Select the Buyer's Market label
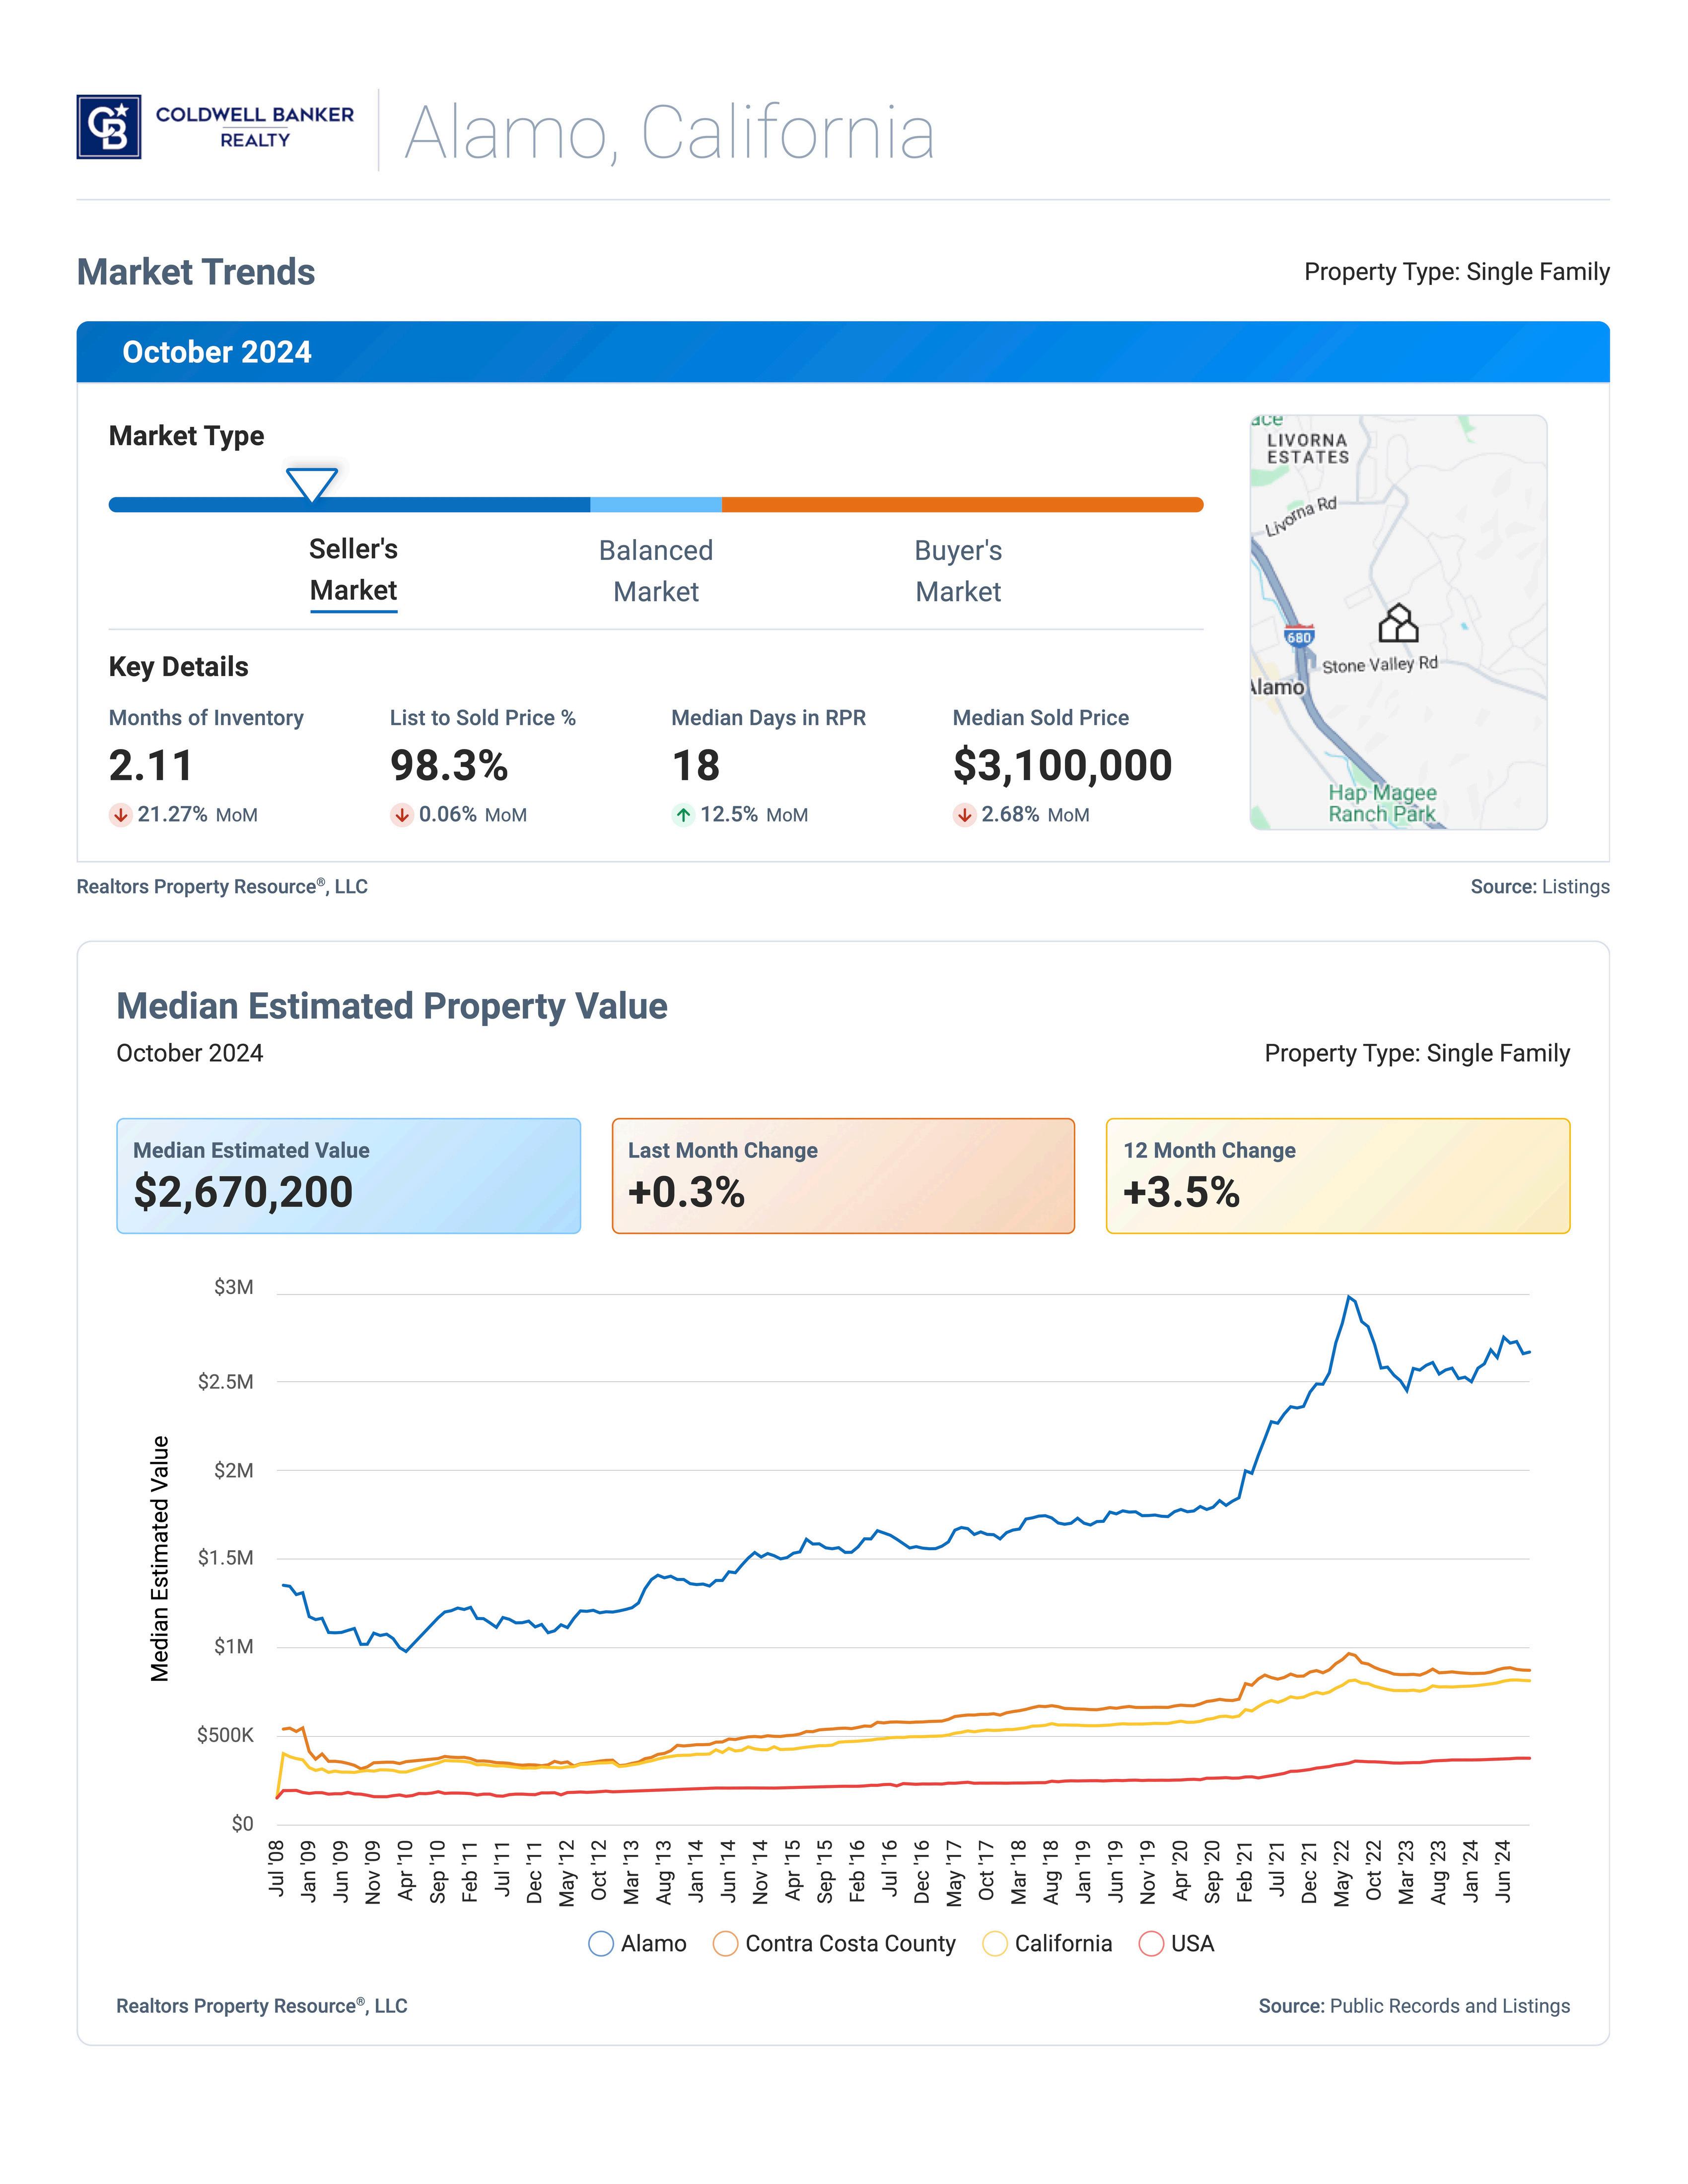The image size is (1688, 2184). 958,571
